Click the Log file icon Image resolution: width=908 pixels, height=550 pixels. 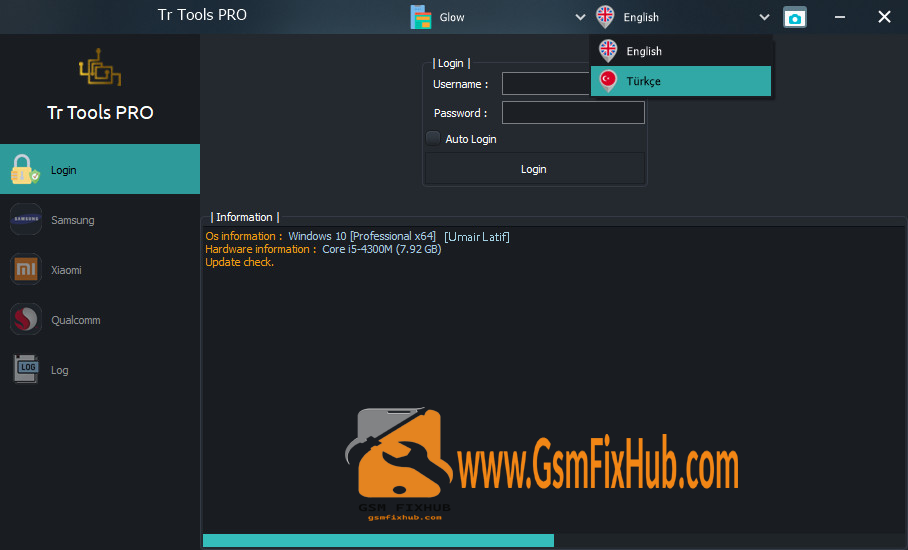click(x=26, y=369)
